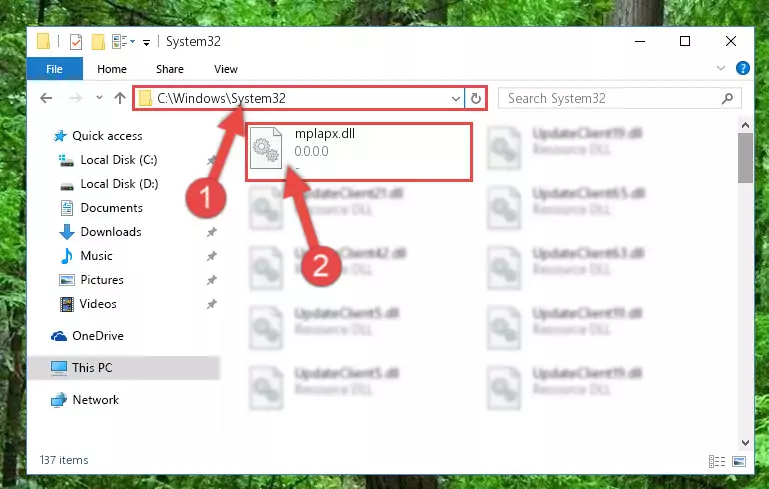Click the Properties quick access toolbar icon
The width and height of the screenshot is (769, 489).
tap(76, 42)
